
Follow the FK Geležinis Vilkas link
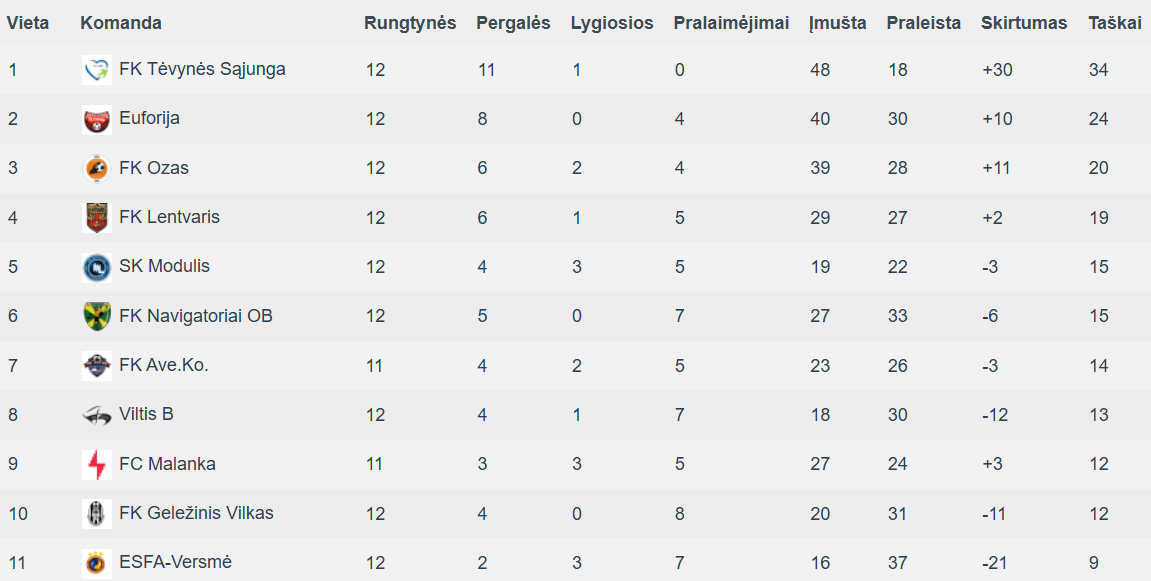[x=196, y=513]
